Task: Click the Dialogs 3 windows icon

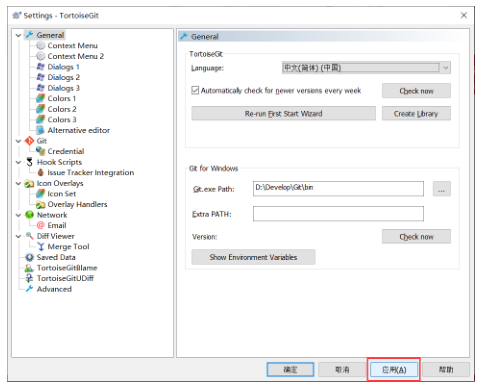Action: (x=40, y=88)
